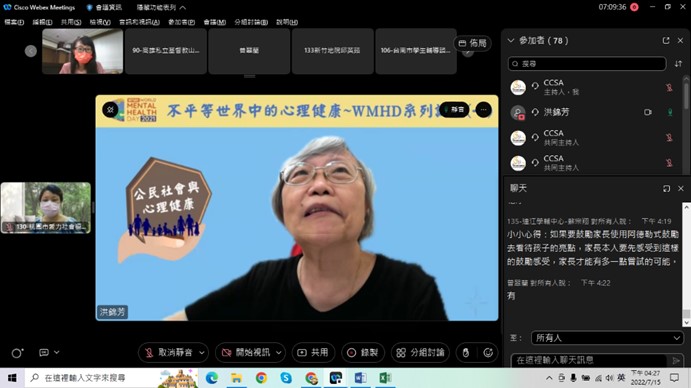Click first CCSA host avatar

518,87
